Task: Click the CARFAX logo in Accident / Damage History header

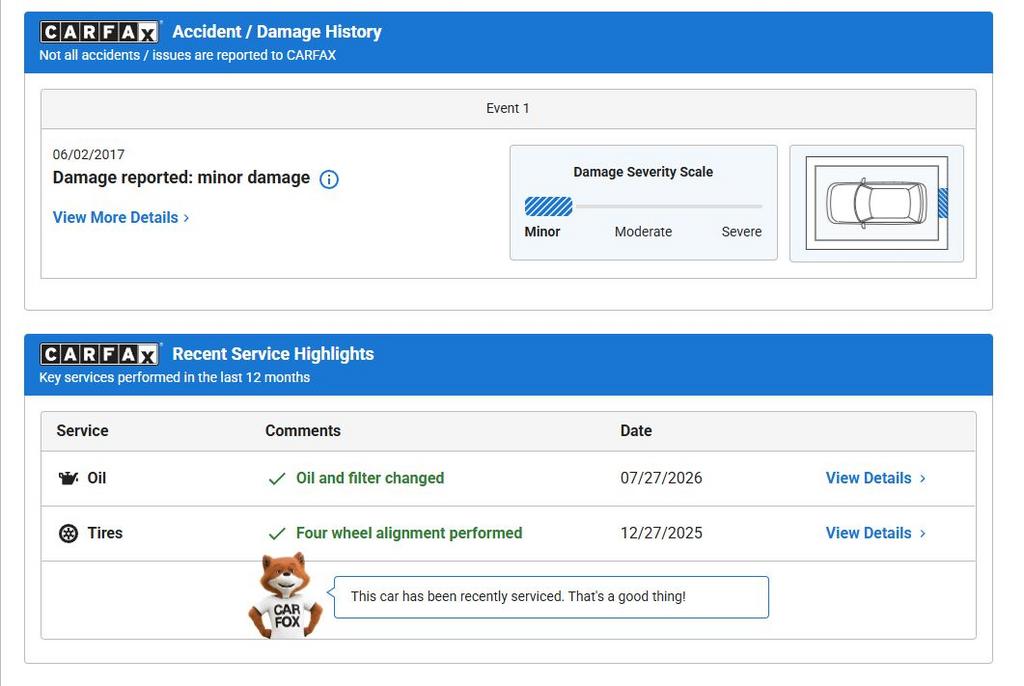Action: tap(99, 31)
